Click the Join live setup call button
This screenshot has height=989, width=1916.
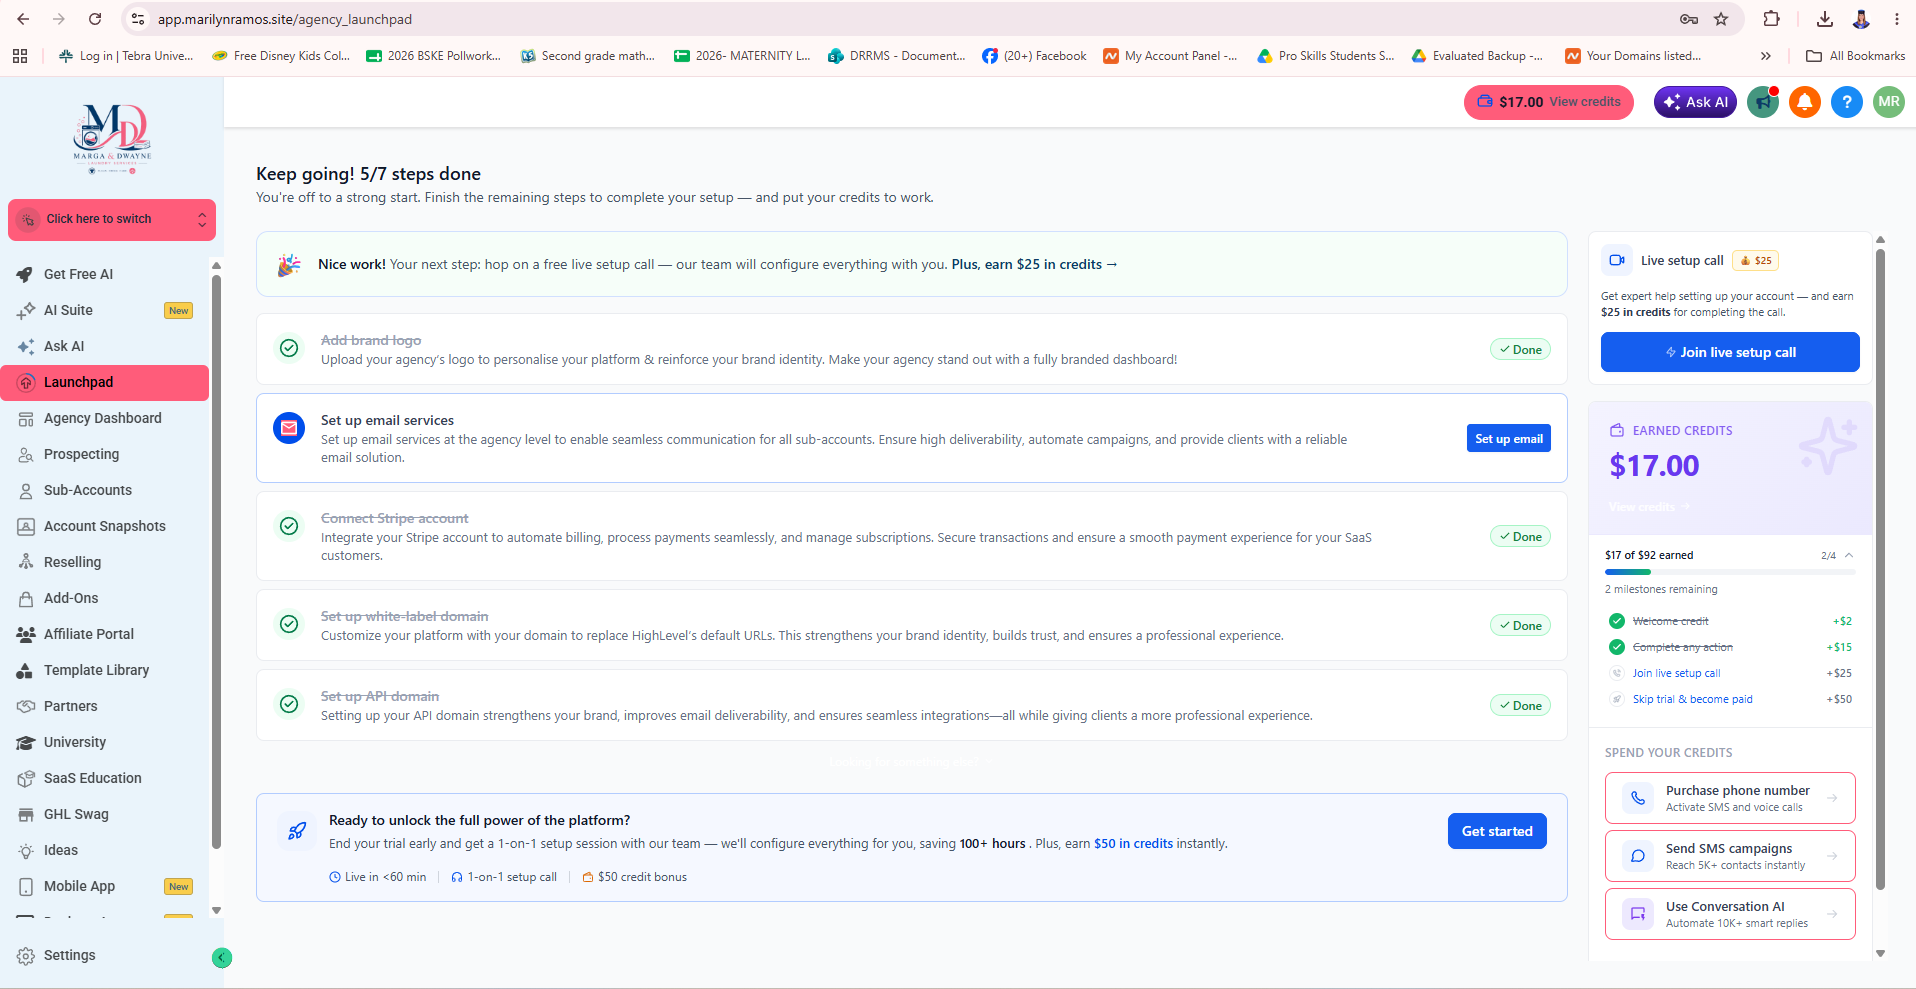coord(1730,352)
